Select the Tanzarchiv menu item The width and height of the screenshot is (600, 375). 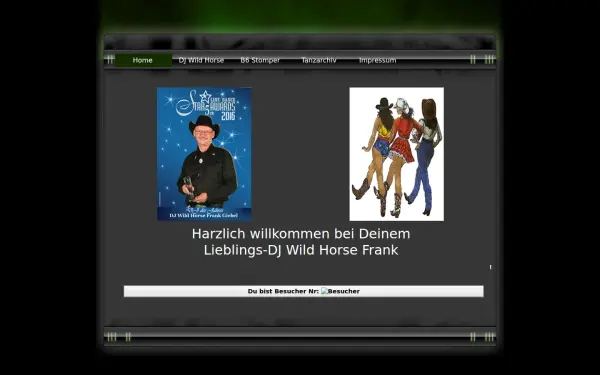tap(319, 60)
